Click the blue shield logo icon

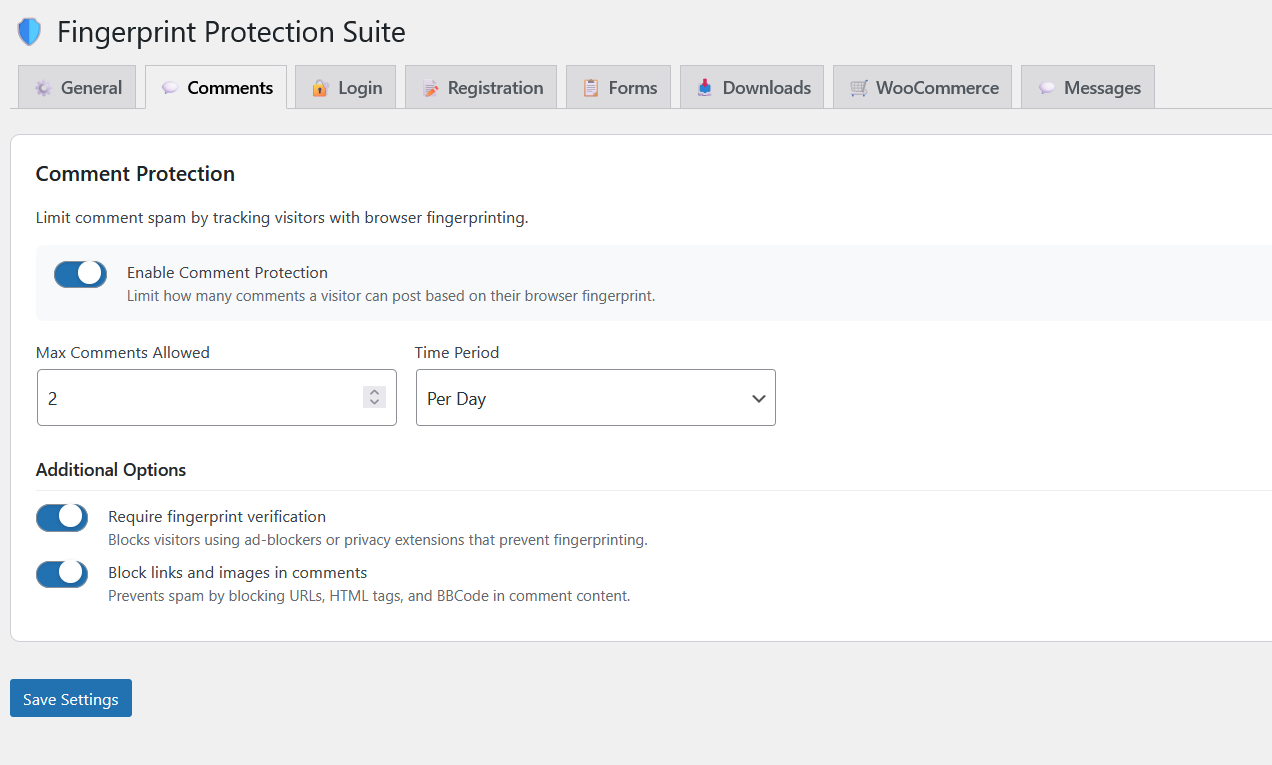(29, 32)
